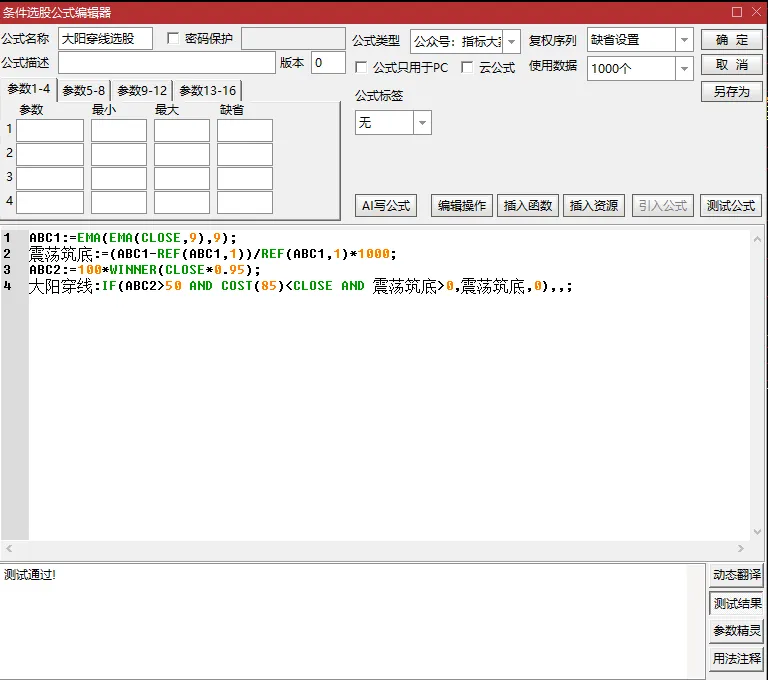Run the 测试公式 button
This screenshot has height=680, width=768.
pos(731,206)
